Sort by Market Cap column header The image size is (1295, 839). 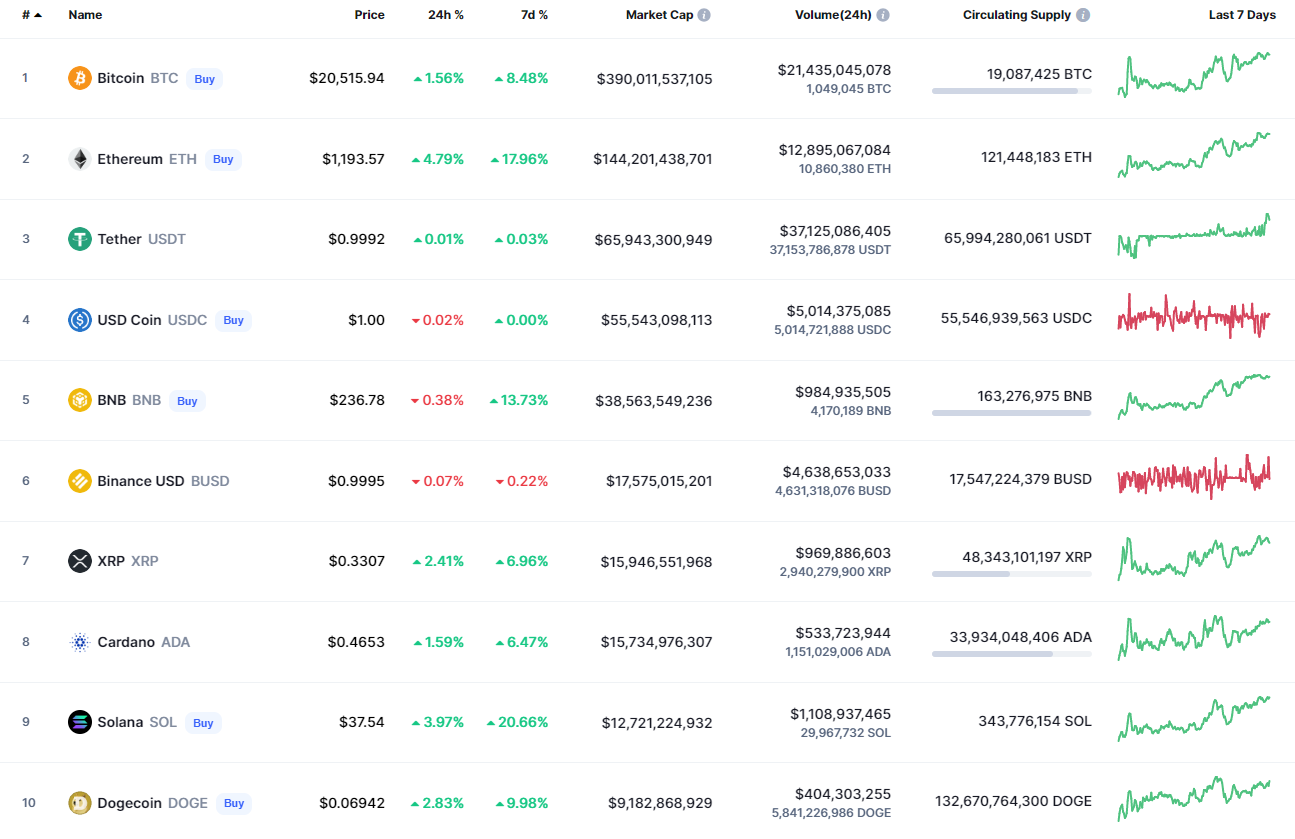click(x=659, y=15)
